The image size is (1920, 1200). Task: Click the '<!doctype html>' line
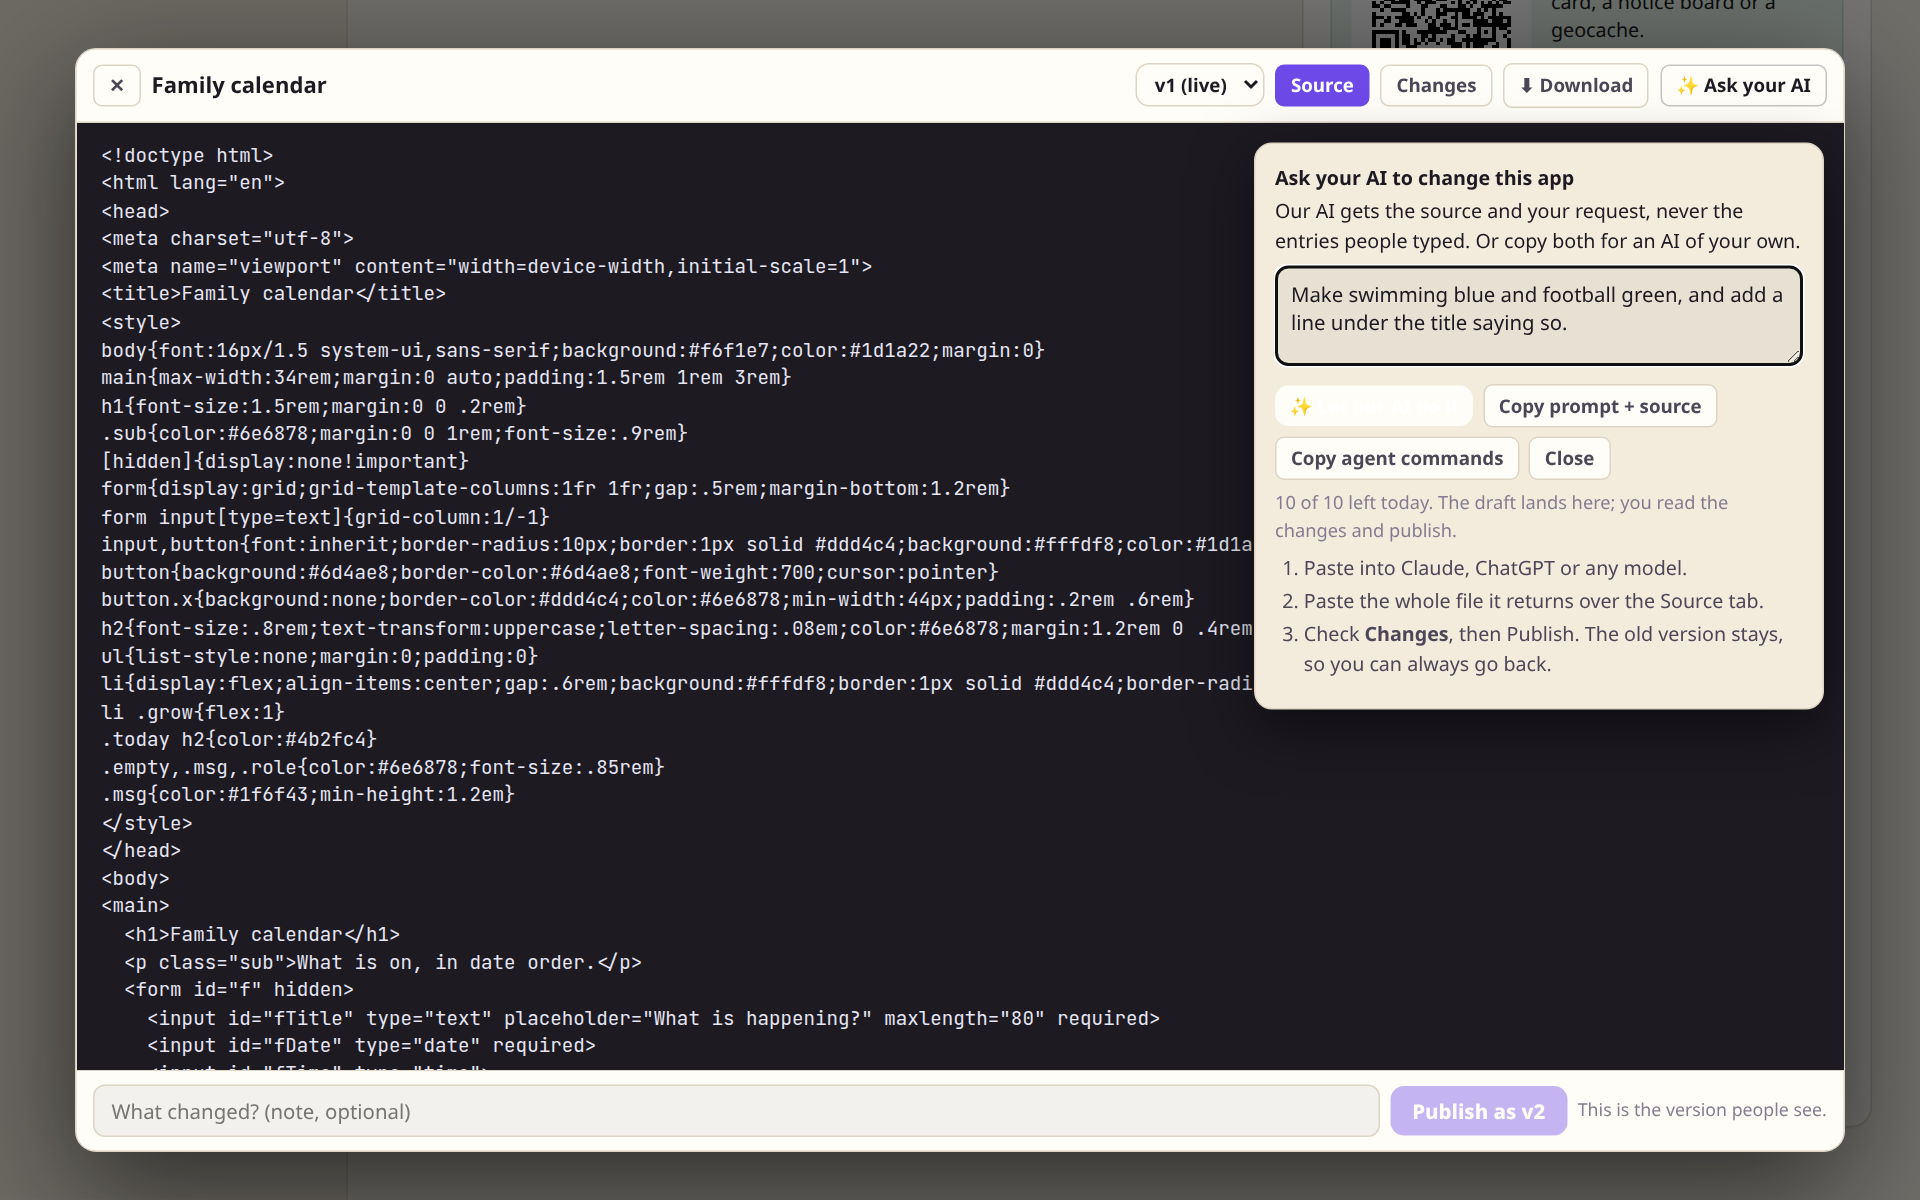click(x=187, y=156)
